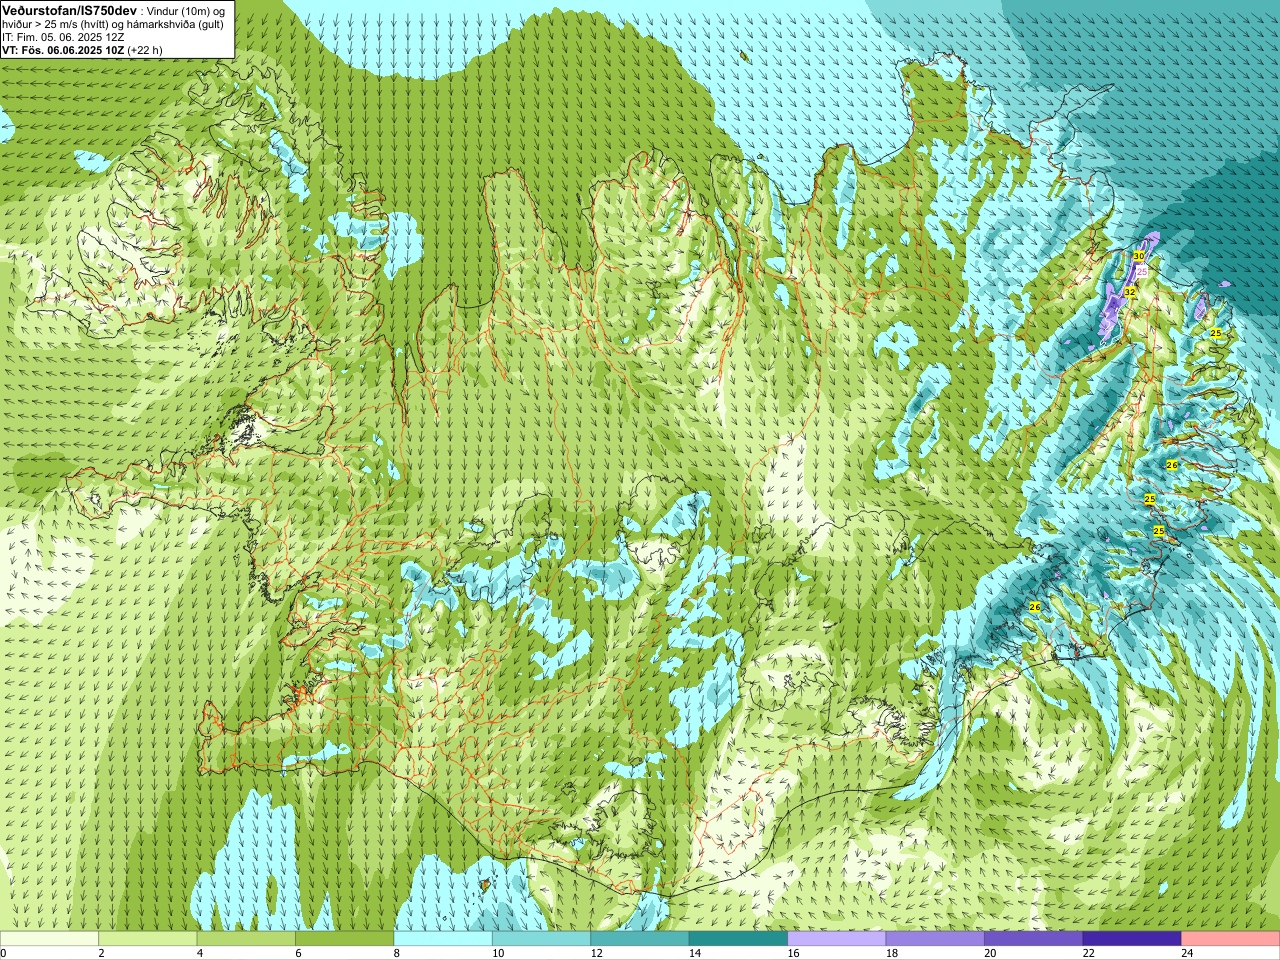
Task: Click the Veðurstofan/IS750dev title text
Action: (x=70, y=9)
